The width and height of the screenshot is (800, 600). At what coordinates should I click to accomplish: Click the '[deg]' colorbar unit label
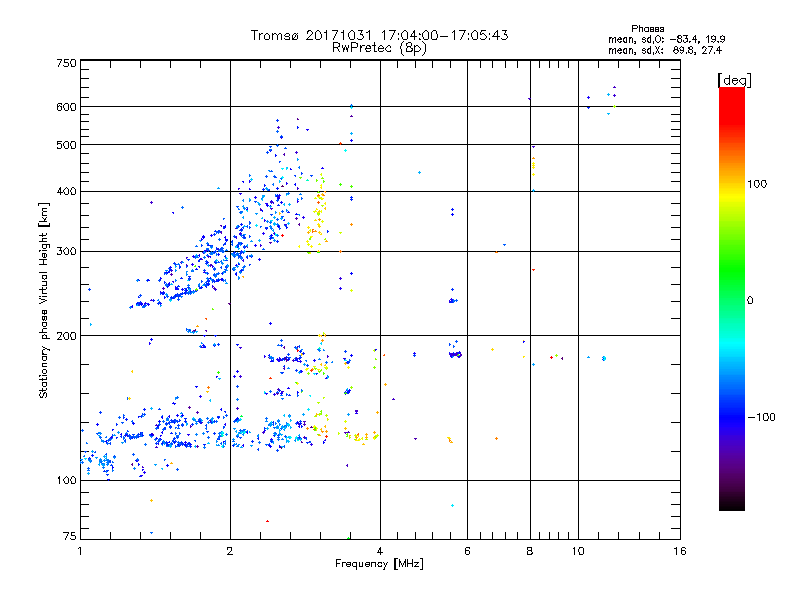point(734,80)
